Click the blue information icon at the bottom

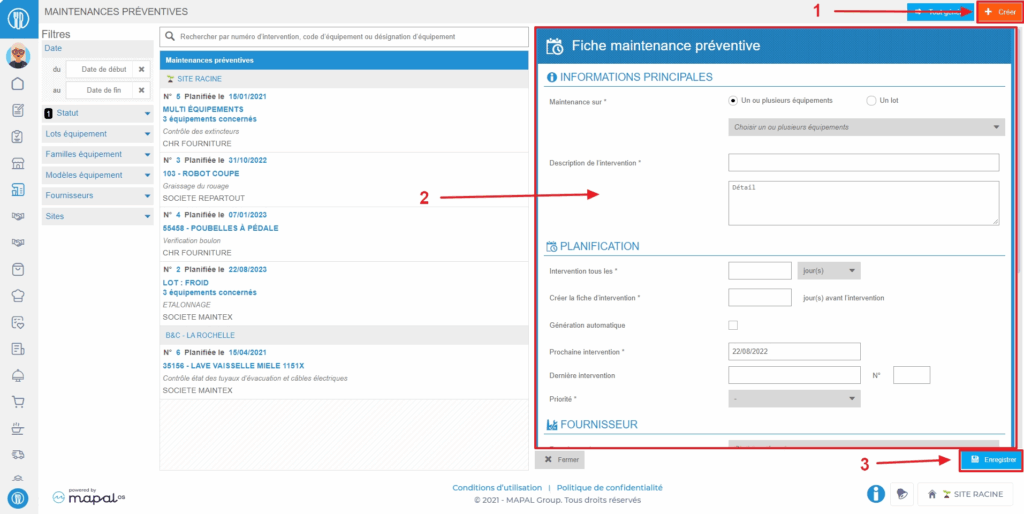(875, 493)
